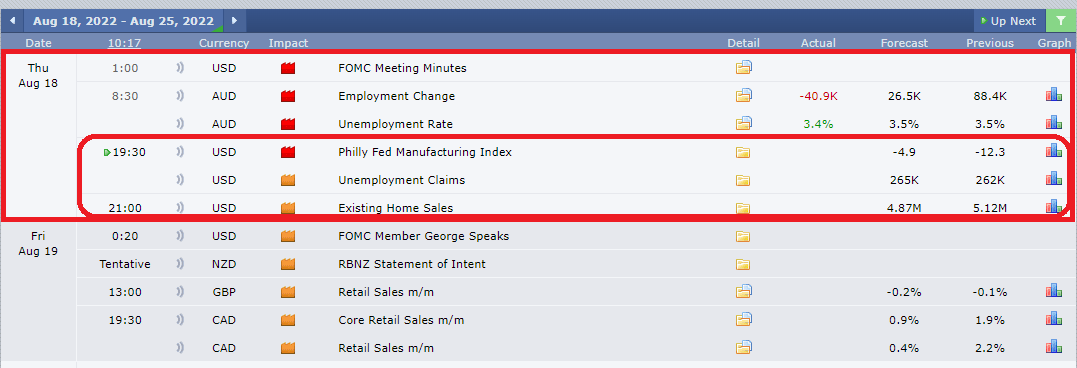
Task: Show graph for GBP Retail Sales m/m
Action: (x=1054, y=292)
